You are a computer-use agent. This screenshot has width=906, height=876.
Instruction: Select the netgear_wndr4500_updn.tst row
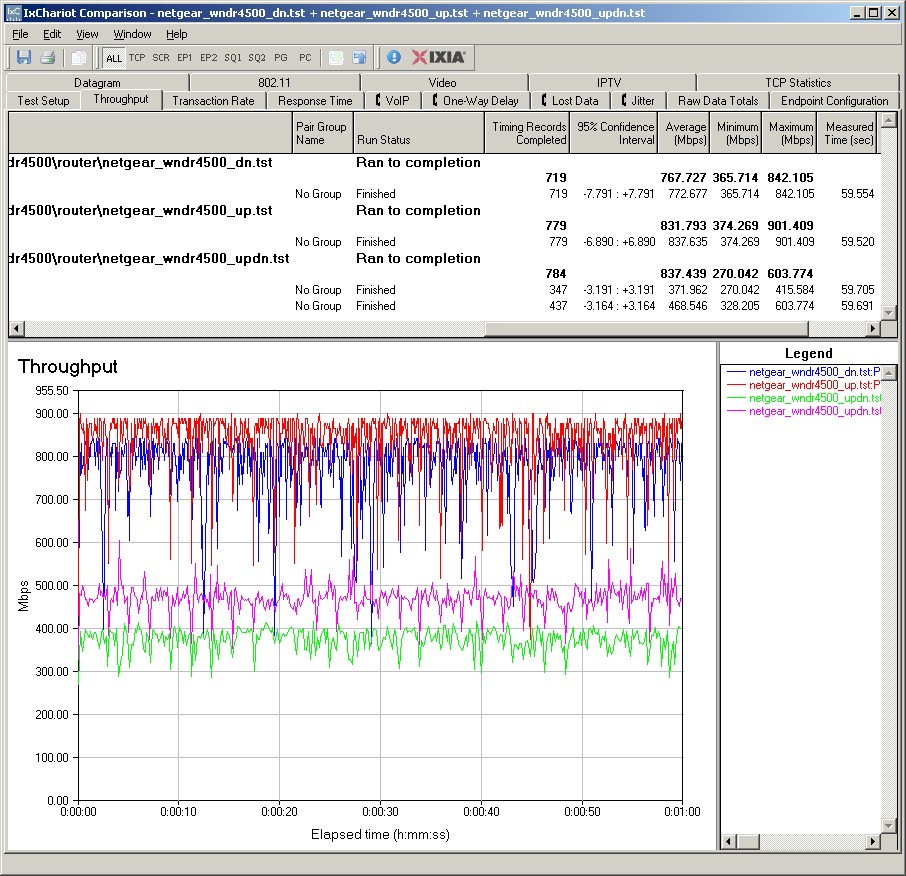[444, 258]
